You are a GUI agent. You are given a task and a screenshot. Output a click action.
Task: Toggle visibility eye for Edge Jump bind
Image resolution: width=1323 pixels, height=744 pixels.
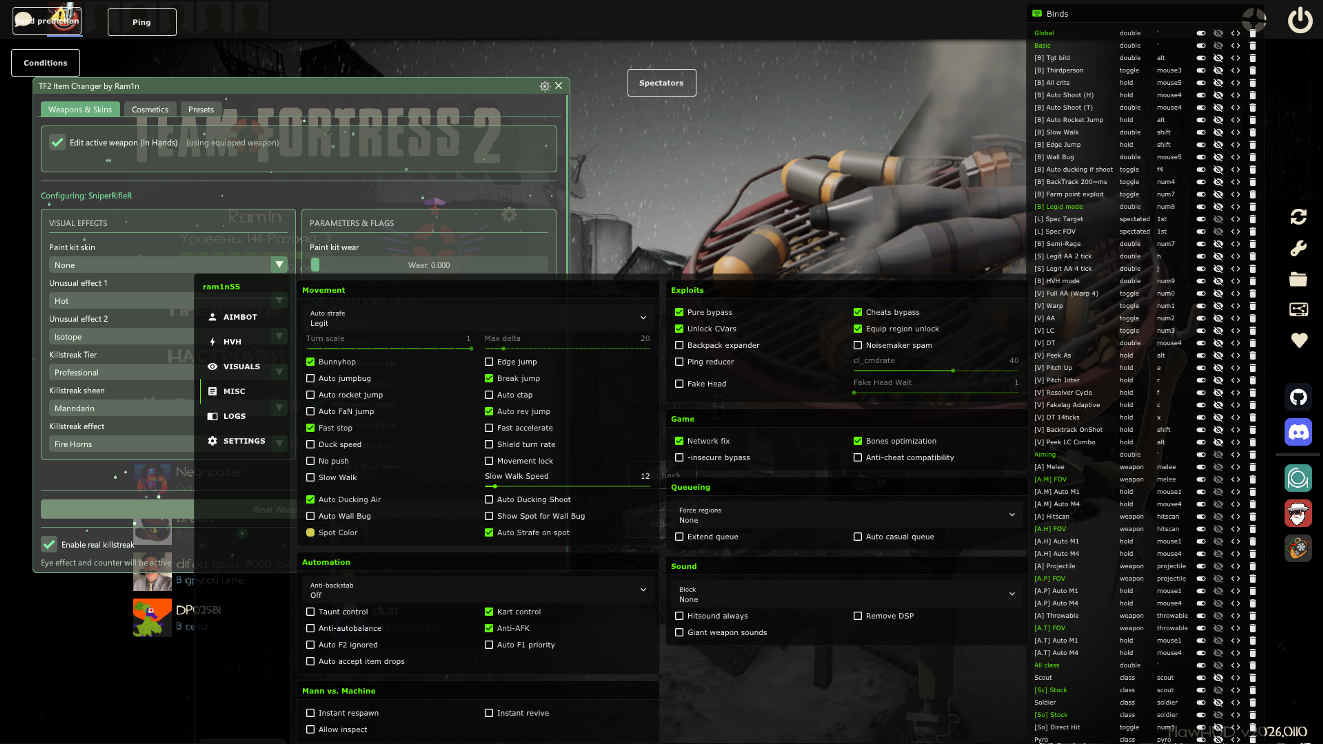pyautogui.click(x=1218, y=144)
